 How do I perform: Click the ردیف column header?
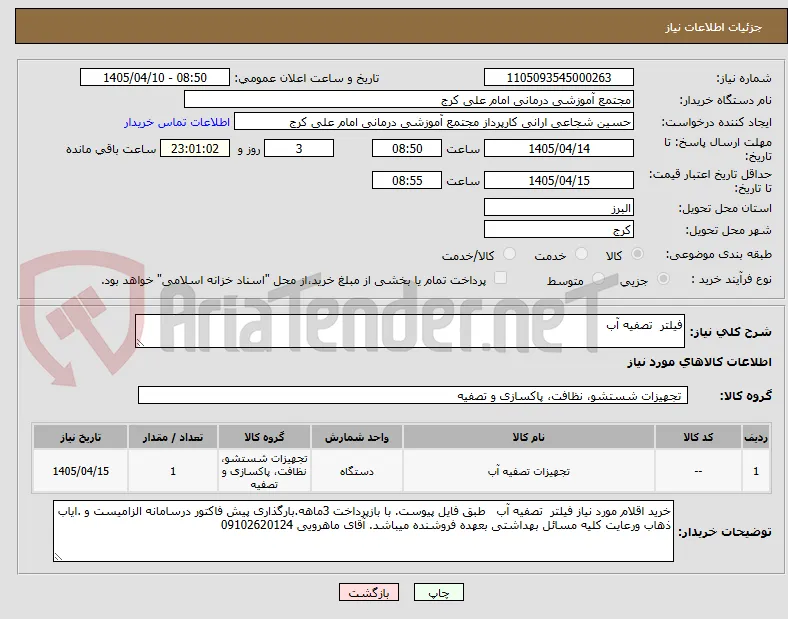pos(756,437)
